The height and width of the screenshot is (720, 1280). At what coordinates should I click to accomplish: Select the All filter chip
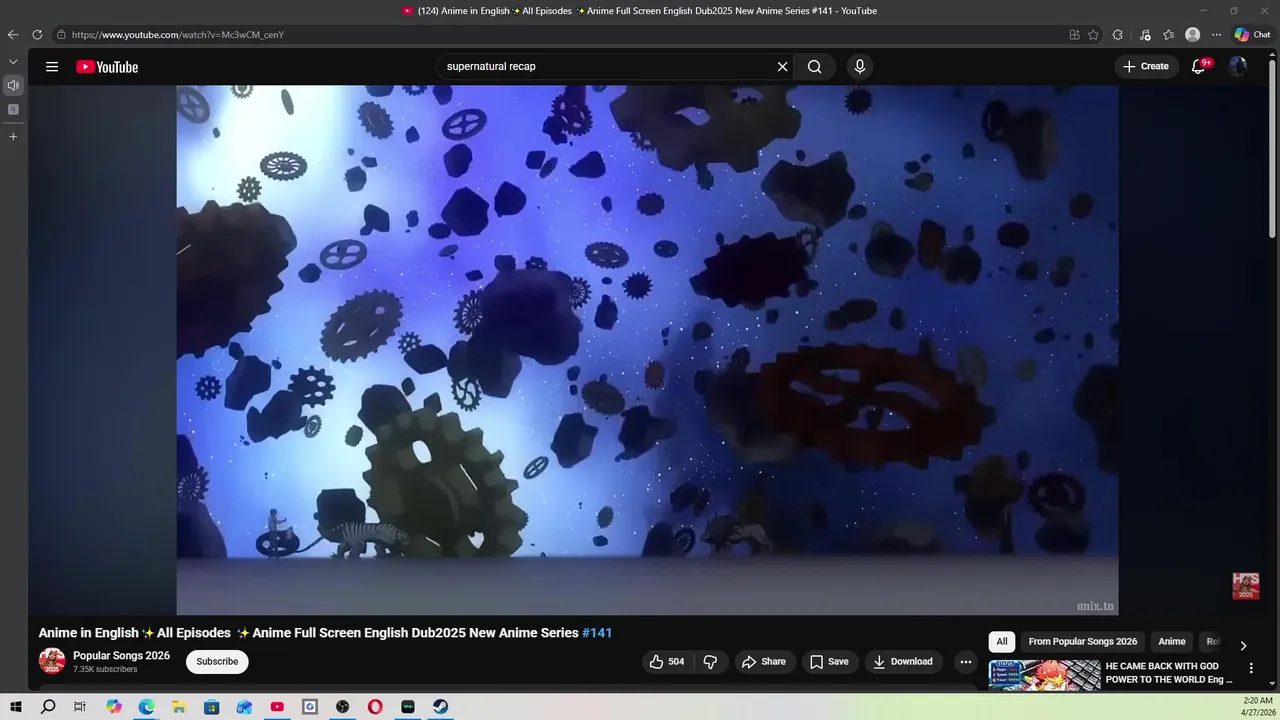click(x=1002, y=642)
